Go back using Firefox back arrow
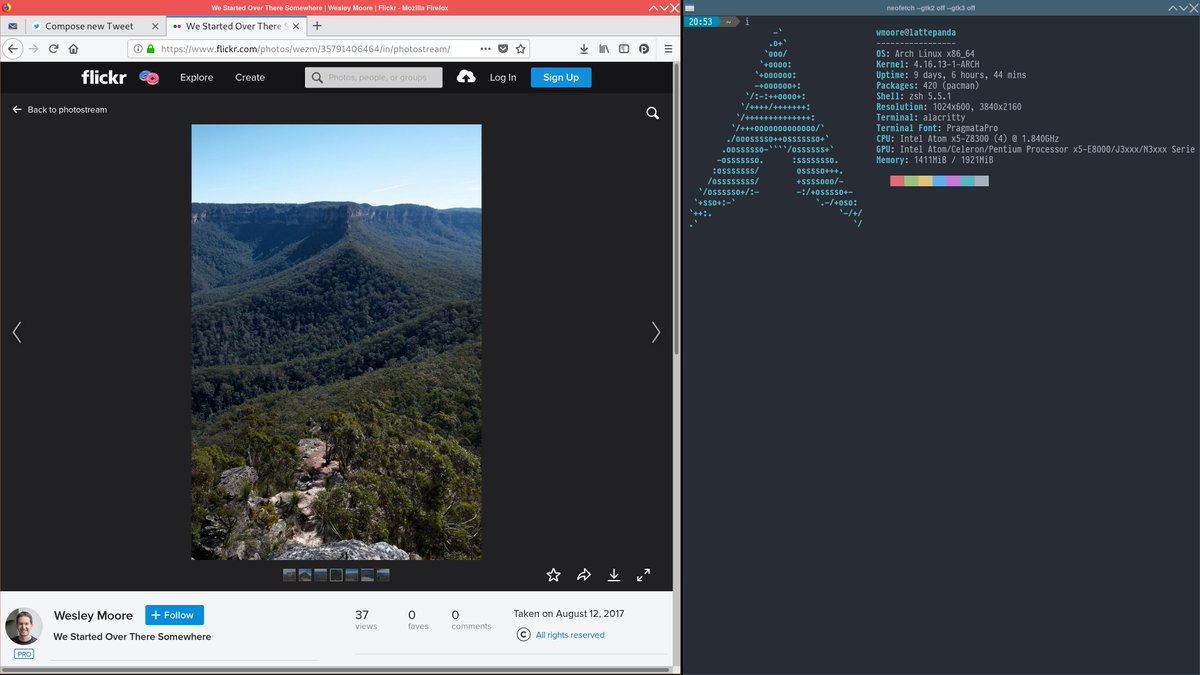Image resolution: width=1200 pixels, height=675 pixels. point(13,48)
